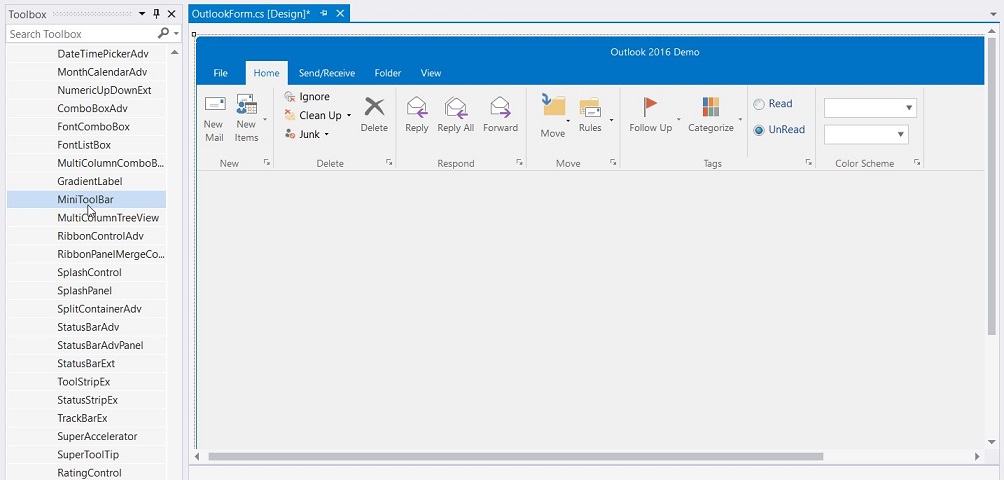Open the Move dropdown arrow
Screen dimensions: 1004x480
coord(568,120)
